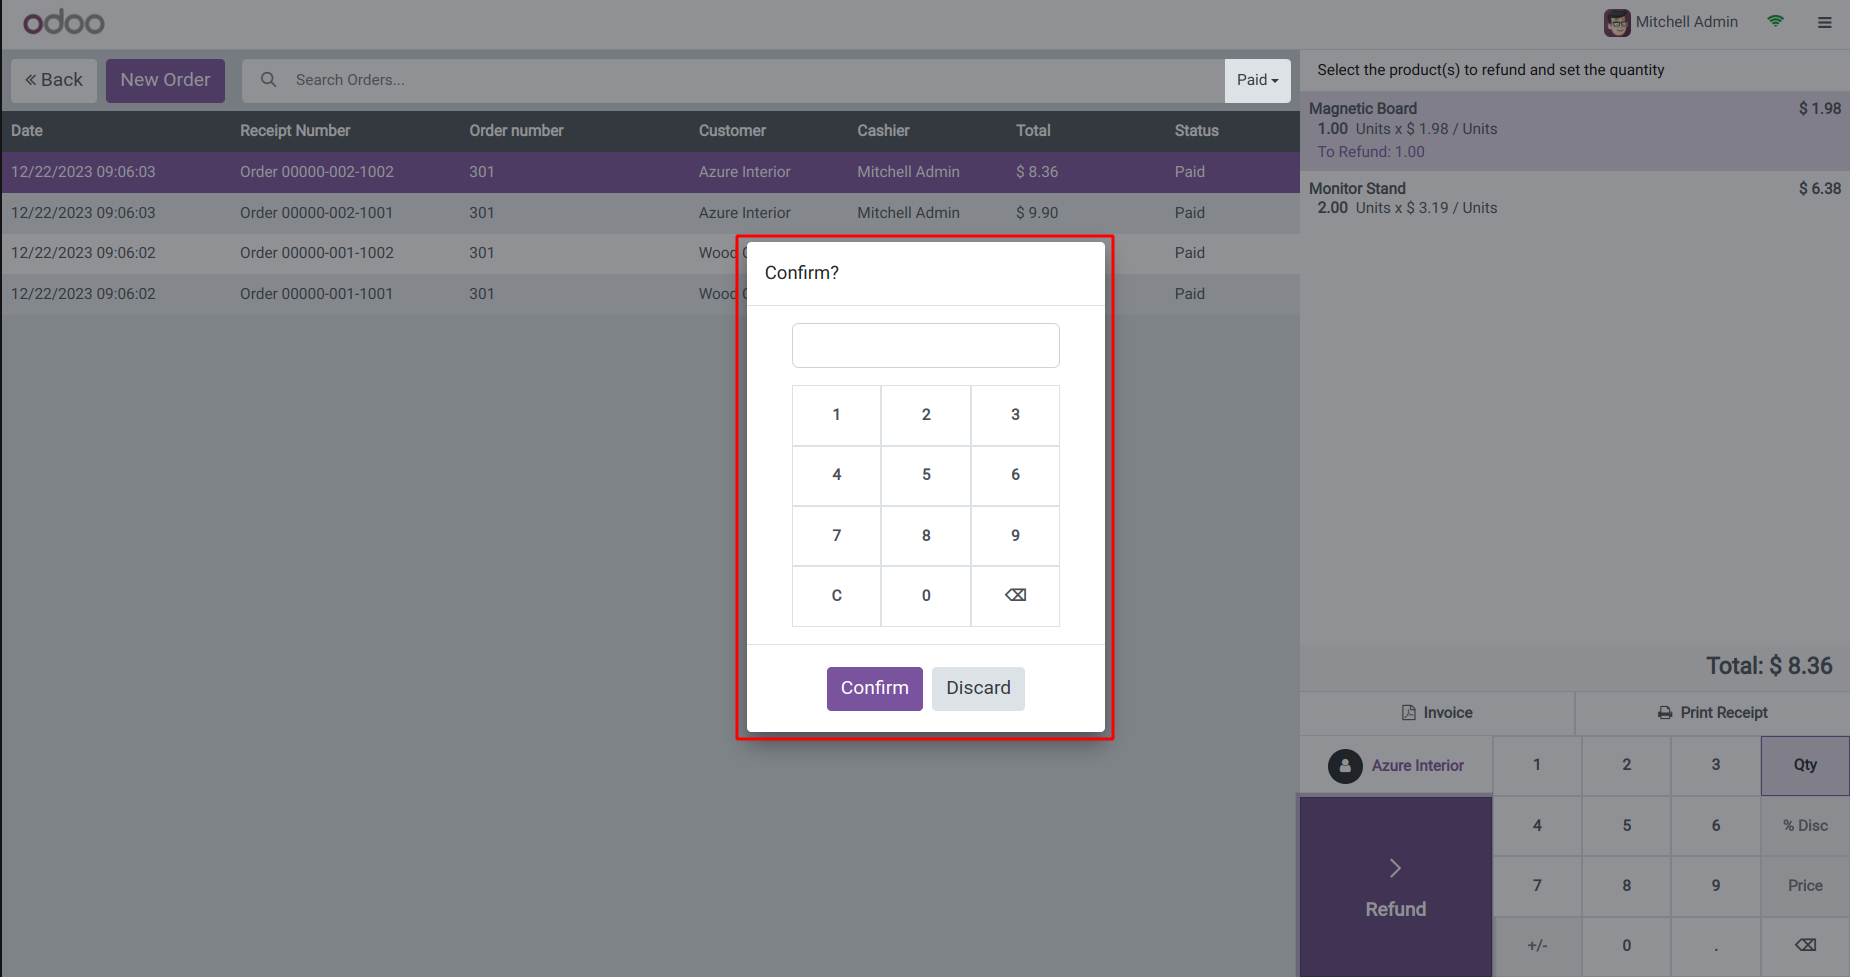Image resolution: width=1850 pixels, height=977 pixels.
Task: Switch numpad to Price mode
Action: 1804,885
